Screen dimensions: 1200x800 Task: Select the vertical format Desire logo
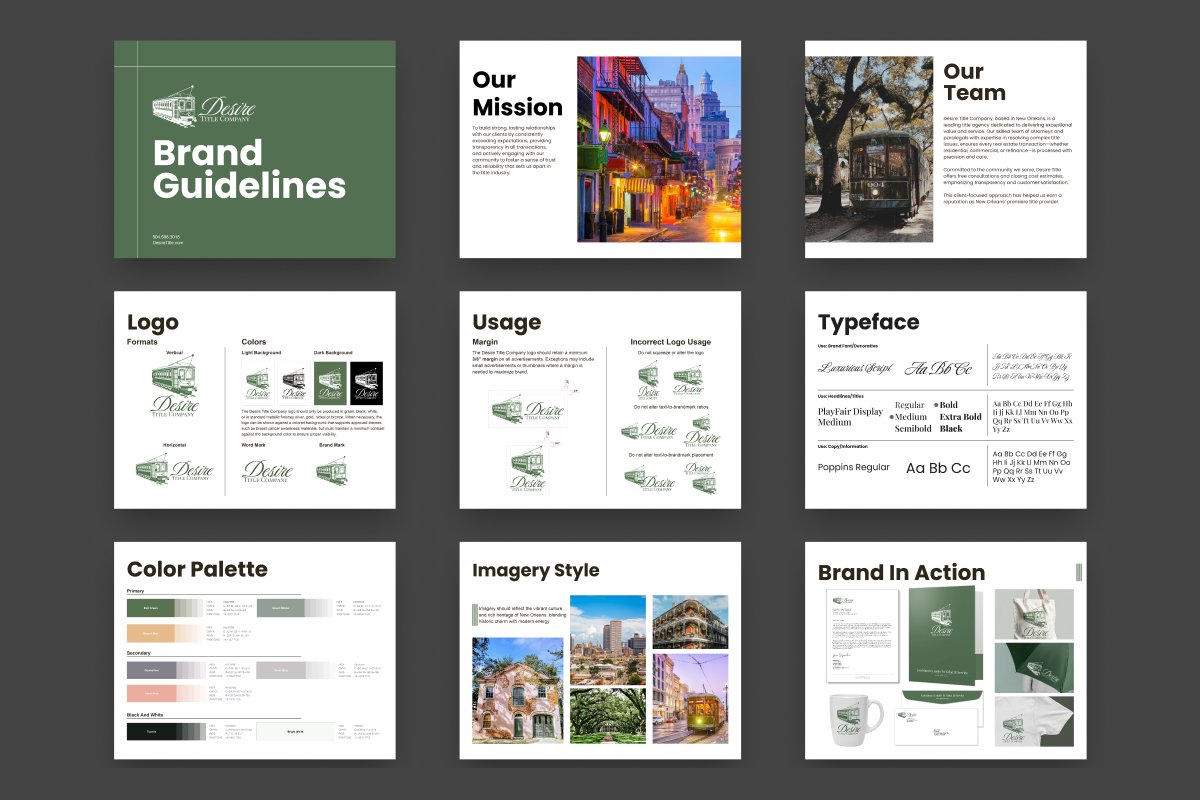[x=174, y=391]
